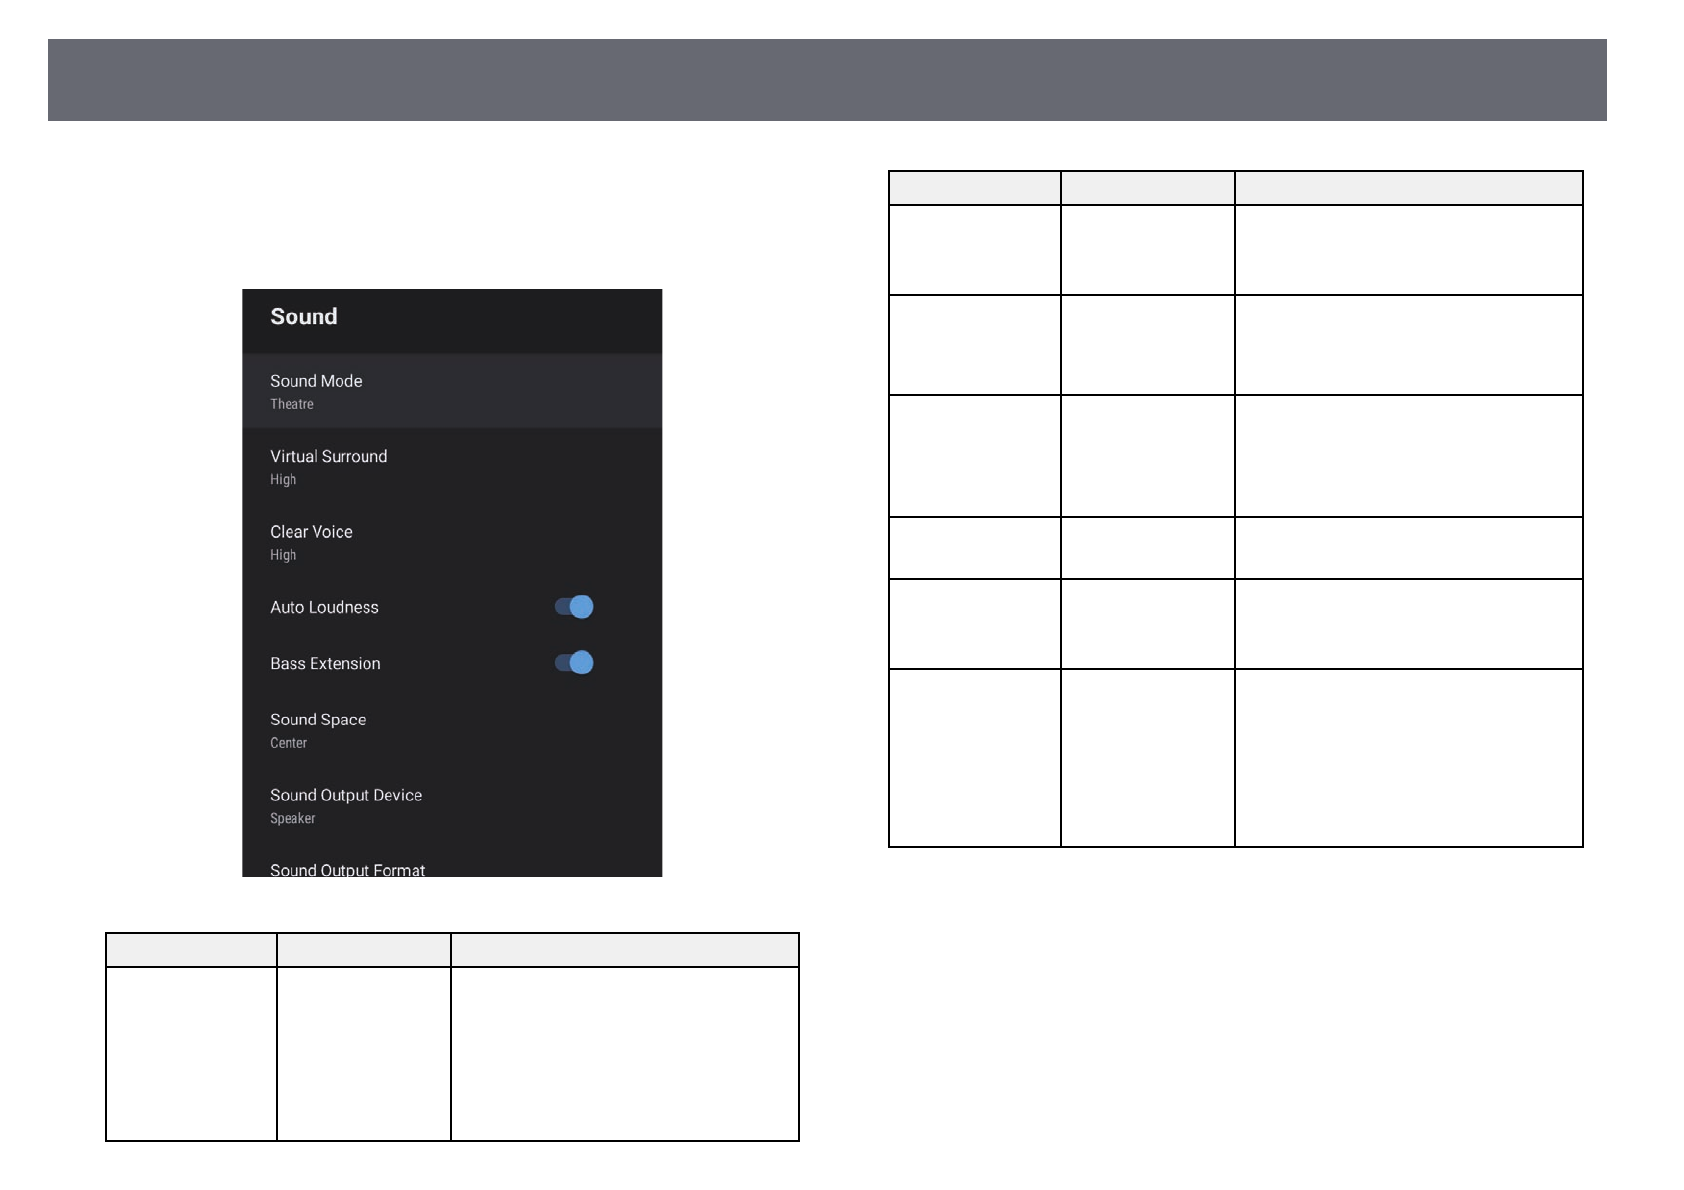
Task: Click the Auto Loudness label
Action: click(x=324, y=607)
